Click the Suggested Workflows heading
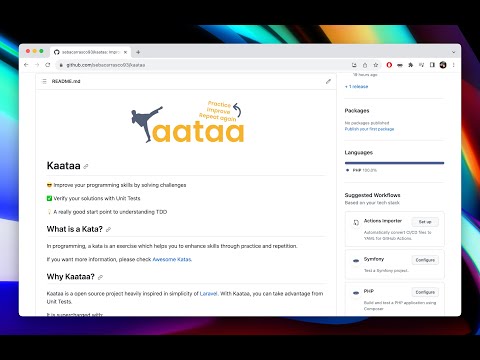This screenshot has height=360, width=480. [x=372, y=195]
